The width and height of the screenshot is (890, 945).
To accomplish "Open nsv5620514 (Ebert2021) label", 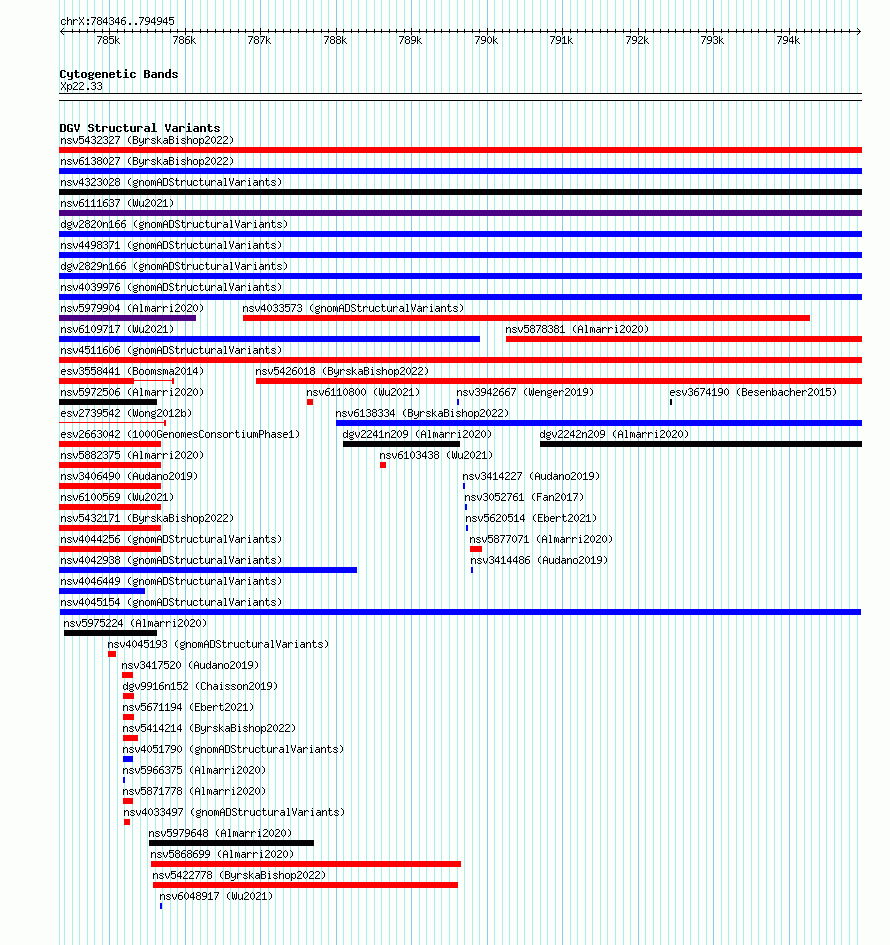I will pos(531,518).
